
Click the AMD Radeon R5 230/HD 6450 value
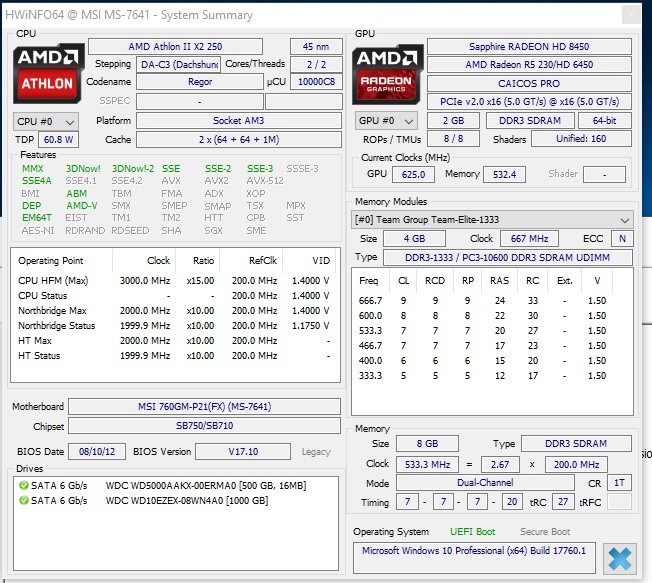tap(529, 64)
